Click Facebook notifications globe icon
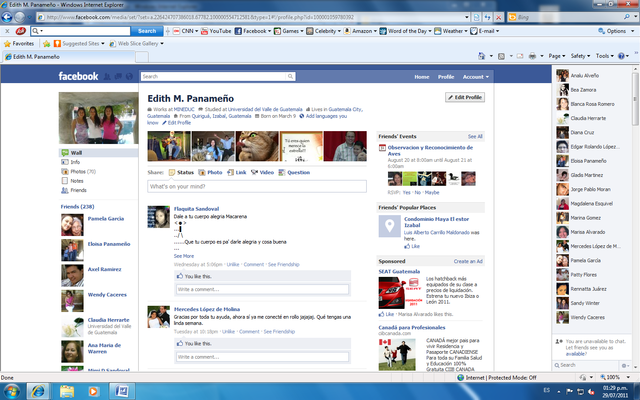This screenshot has width=640, height=400. (129, 76)
